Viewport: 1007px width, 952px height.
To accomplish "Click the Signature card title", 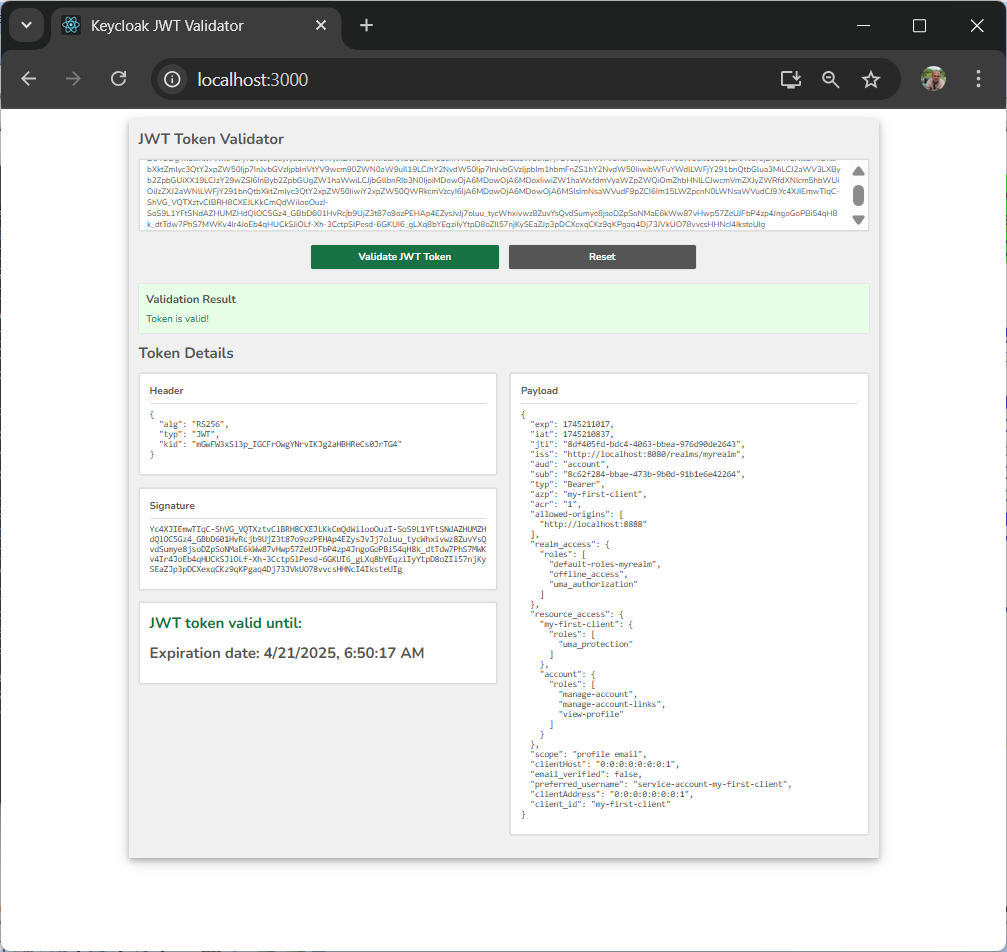I will pyautogui.click(x=172, y=506).
